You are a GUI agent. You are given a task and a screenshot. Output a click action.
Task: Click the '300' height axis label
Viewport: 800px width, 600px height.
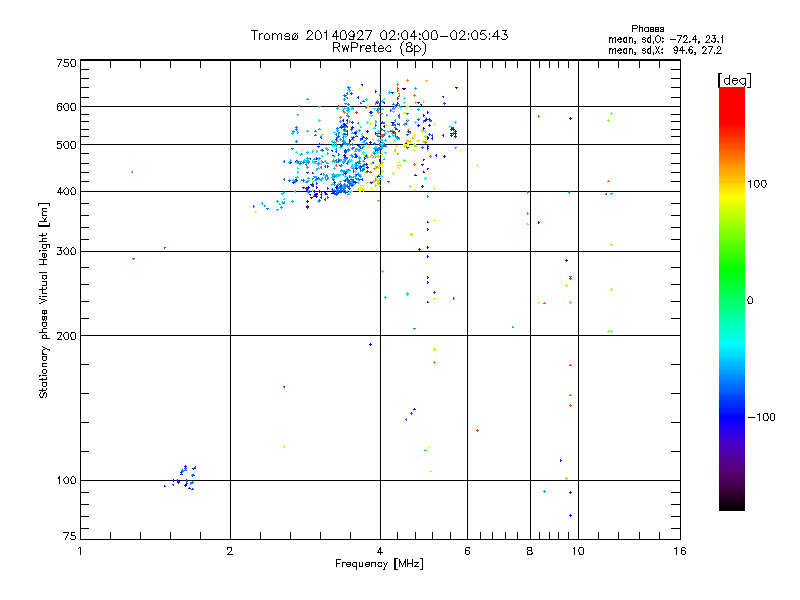coord(66,252)
